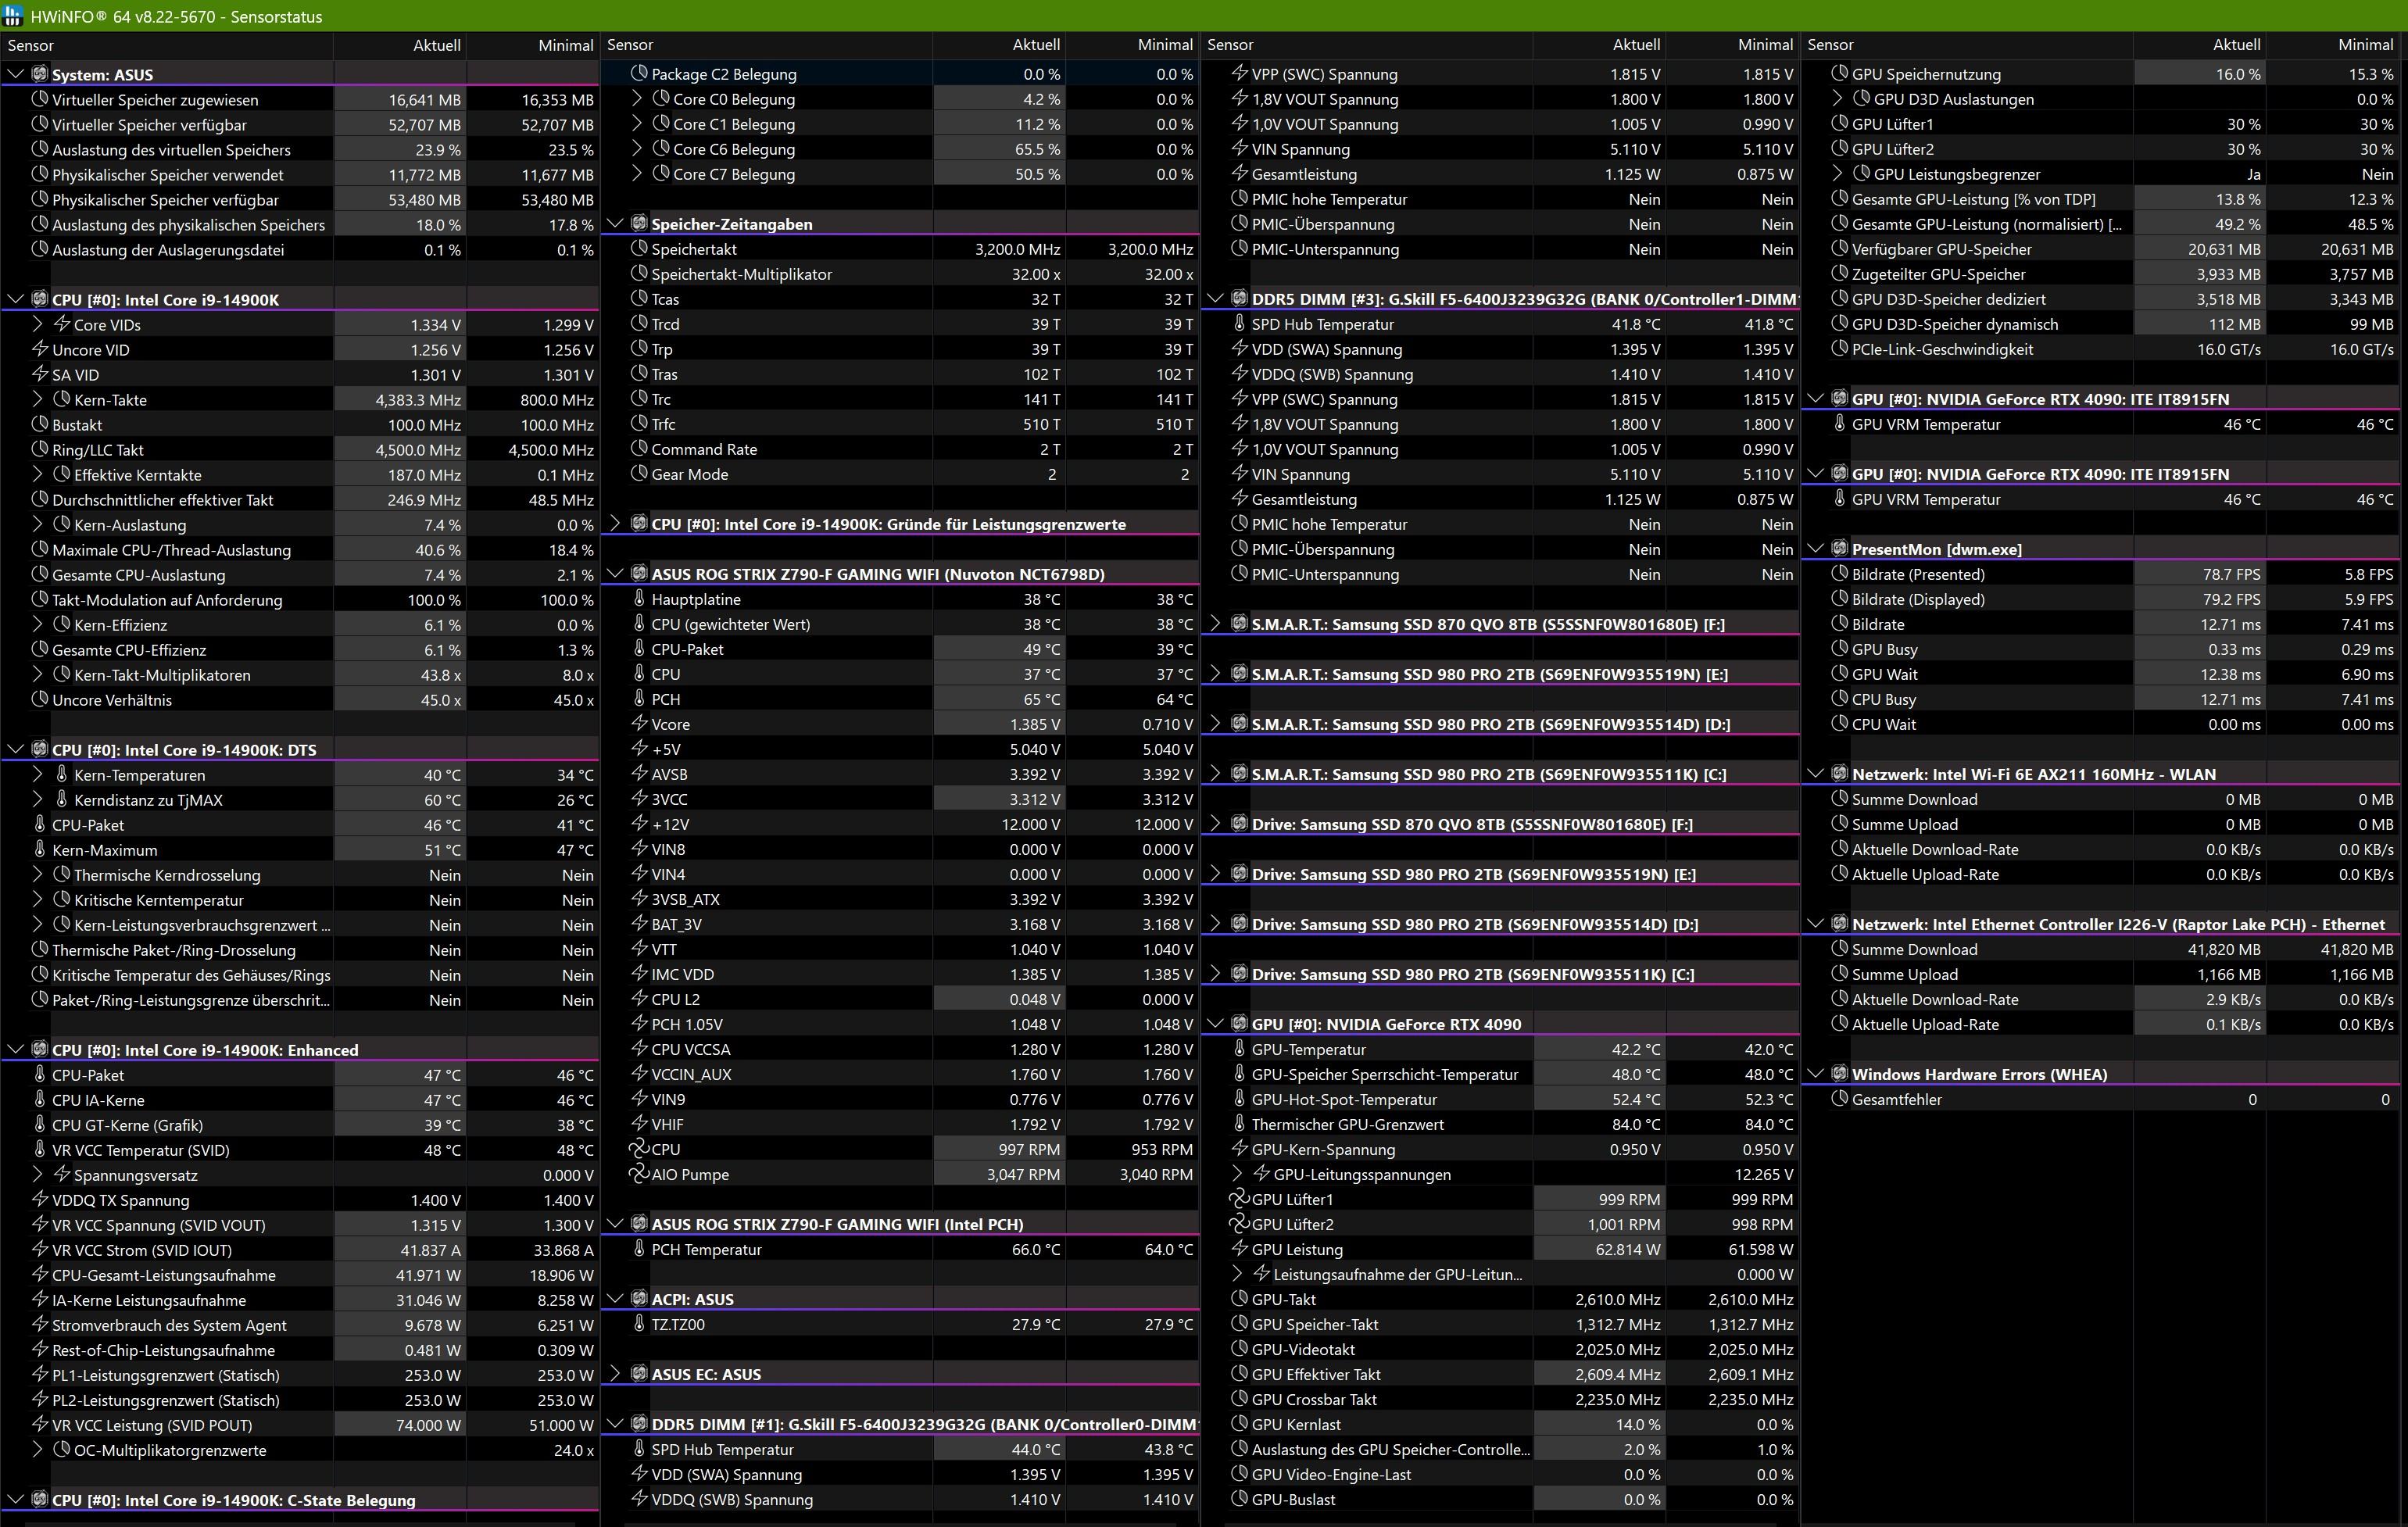Click the chip icon beside Windows Hardware Errors (WHEA)
Image resolution: width=2408 pixels, height=1527 pixels.
point(1840,1073)
